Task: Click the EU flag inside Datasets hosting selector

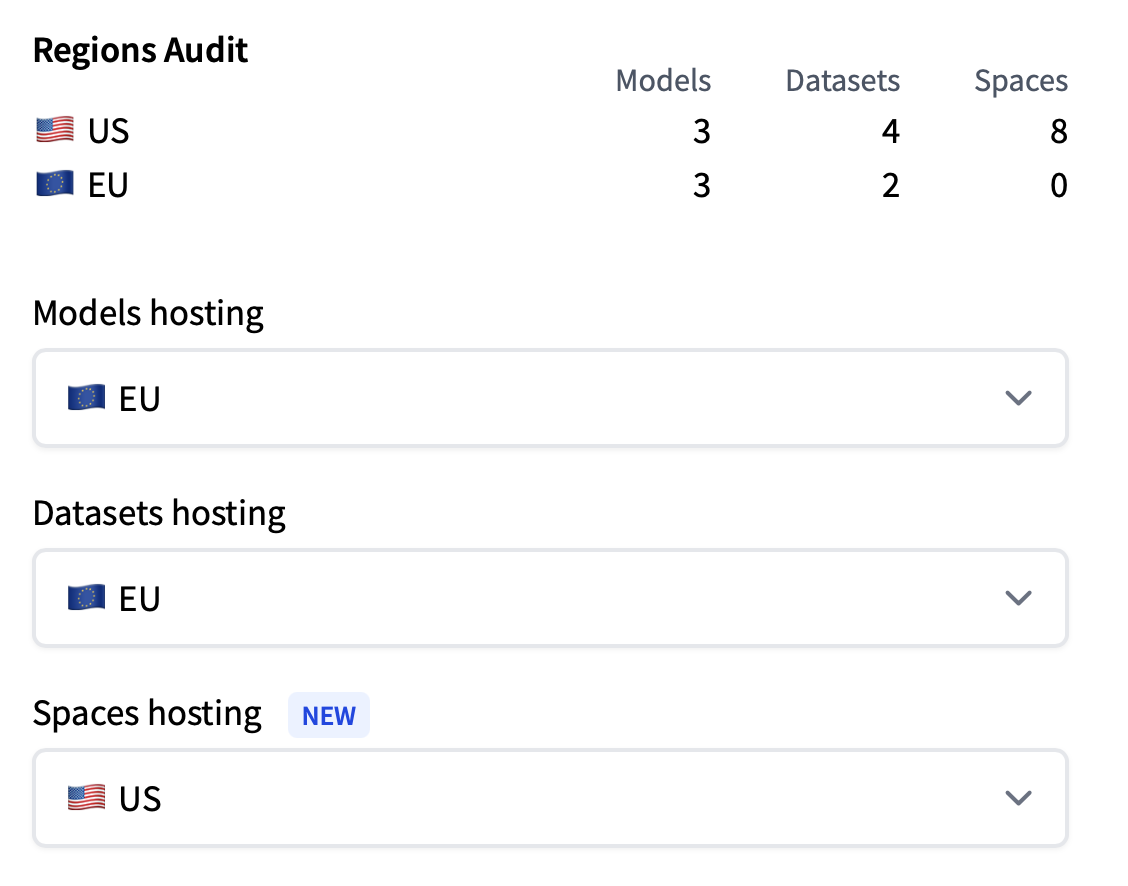Action: click(86, 597)
